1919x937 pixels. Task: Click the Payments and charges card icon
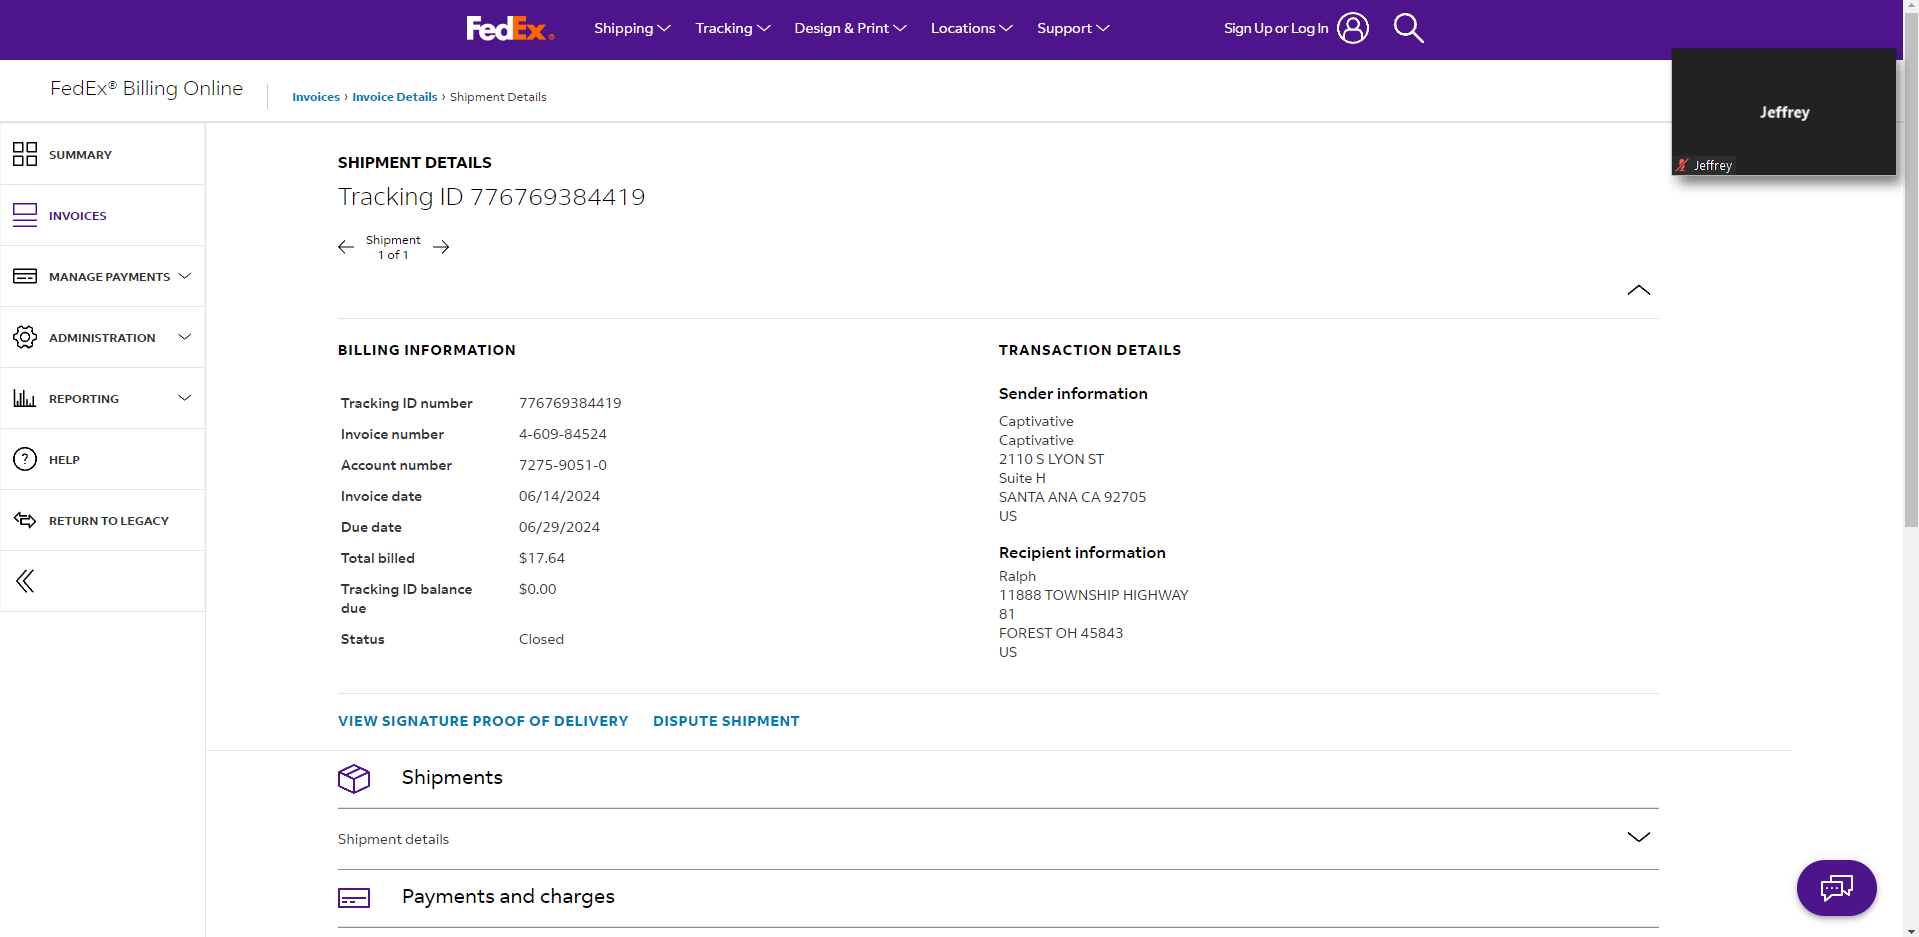(x=354, y=898)
